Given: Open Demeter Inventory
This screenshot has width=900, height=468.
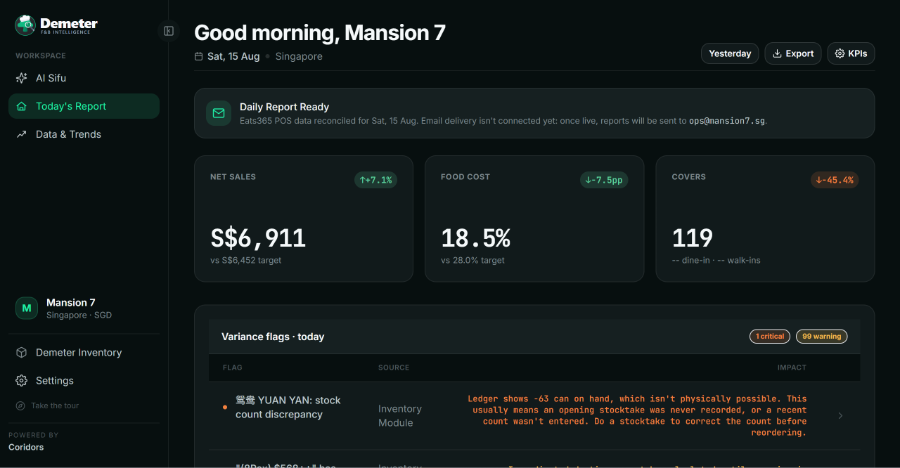Looking at the screenshot, I should [x=84, y=353].
